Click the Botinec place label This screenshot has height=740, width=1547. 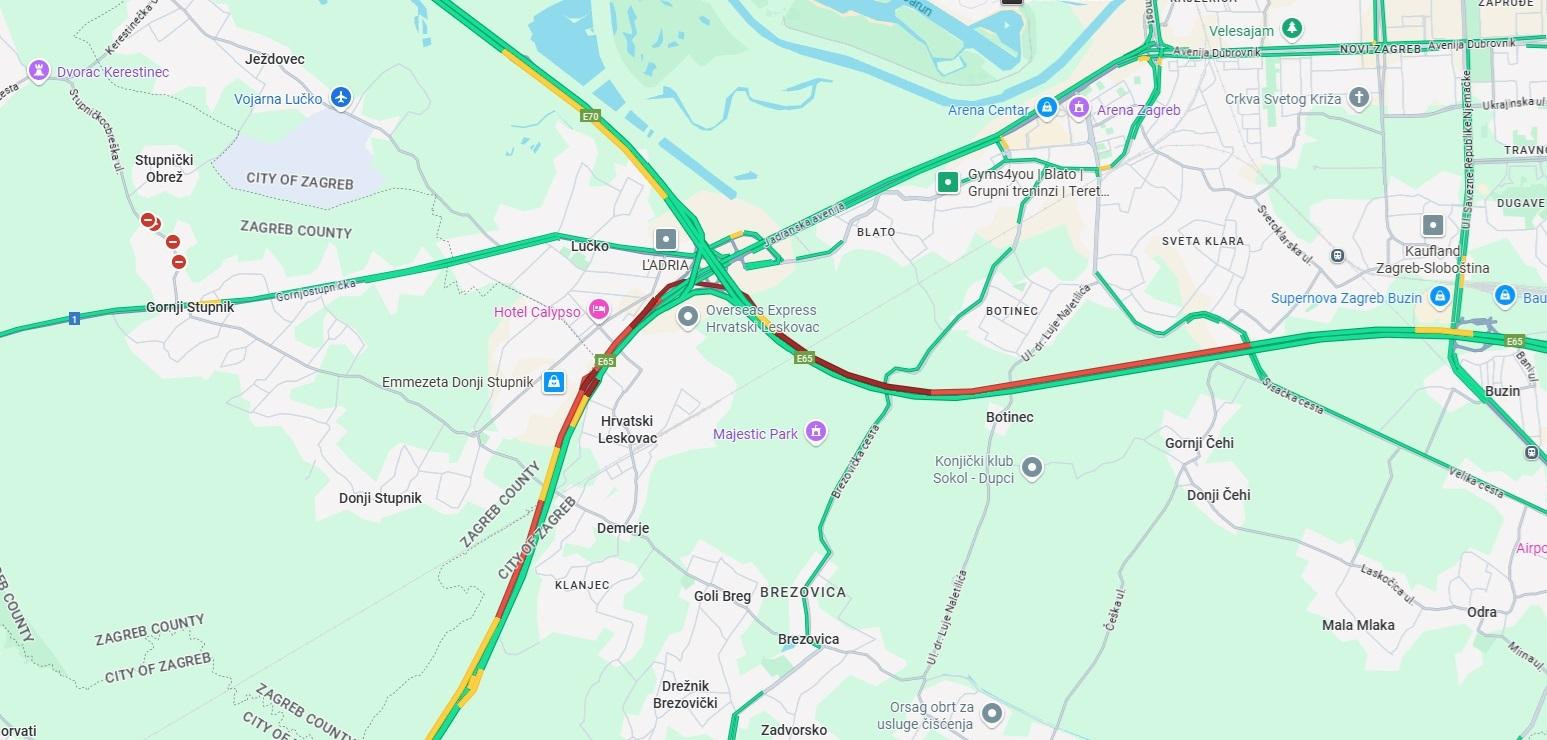coord(1009,416)
